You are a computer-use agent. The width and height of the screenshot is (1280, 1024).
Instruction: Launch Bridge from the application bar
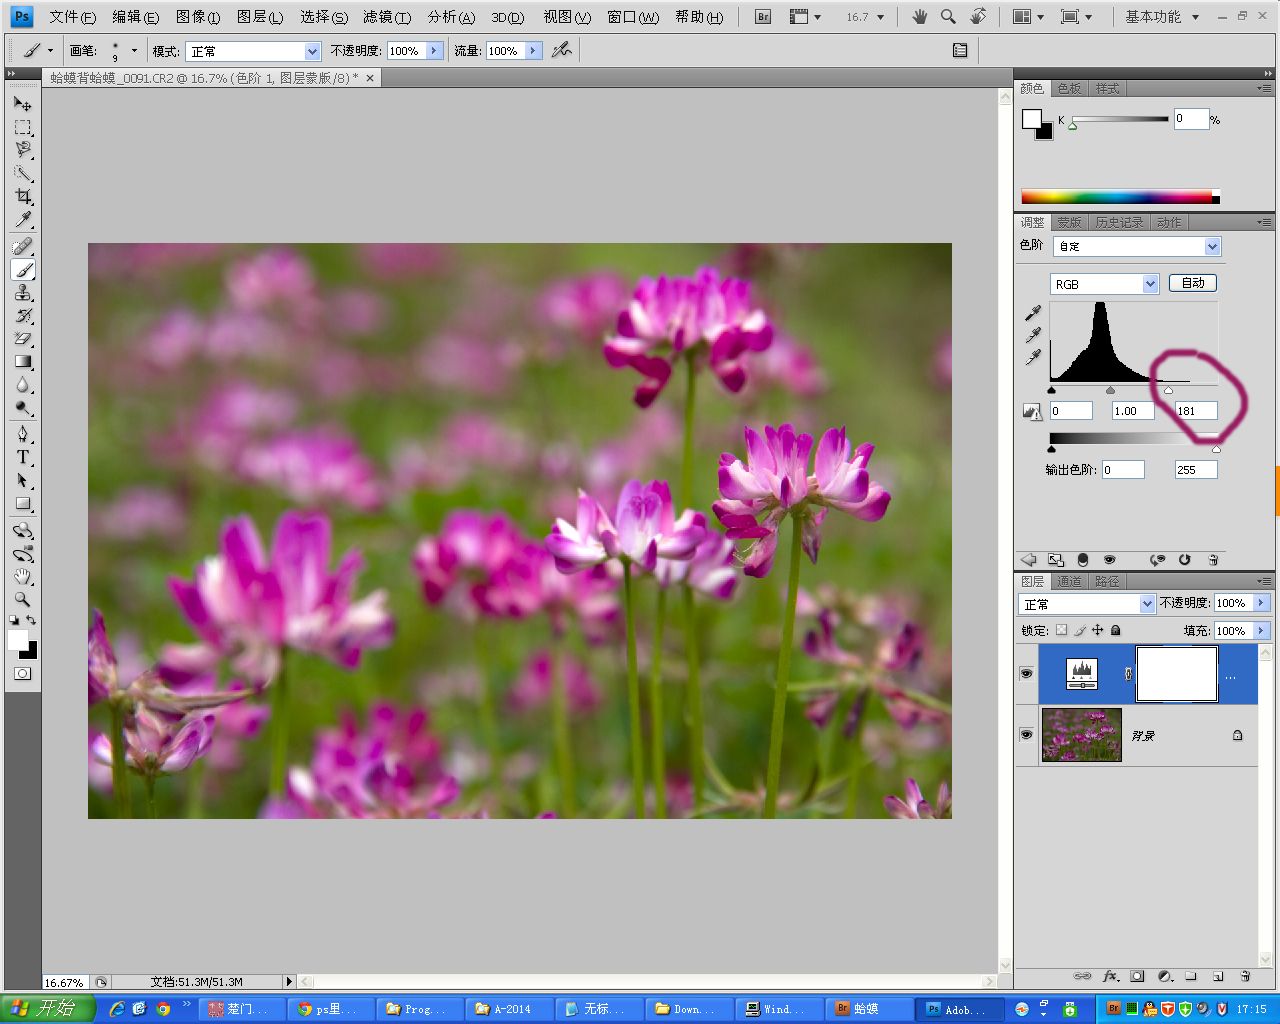click(763, 17)
